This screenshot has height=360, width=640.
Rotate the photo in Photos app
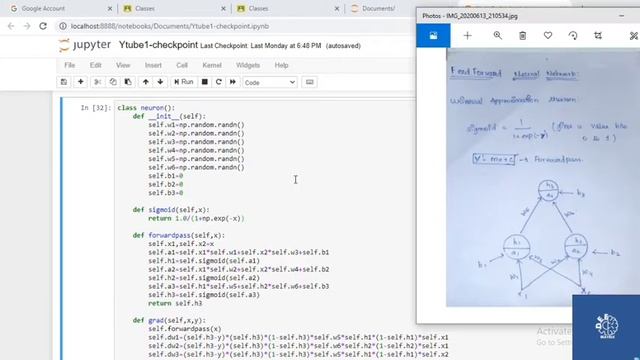point(573,36)
